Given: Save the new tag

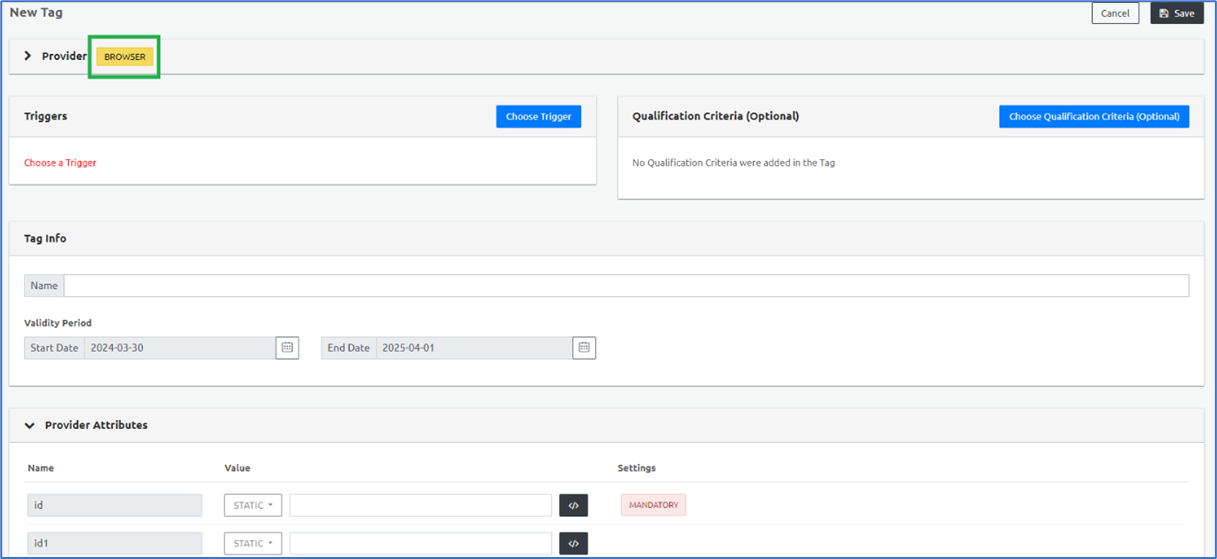Looking at the screenshot, I should click(1176, 13).
